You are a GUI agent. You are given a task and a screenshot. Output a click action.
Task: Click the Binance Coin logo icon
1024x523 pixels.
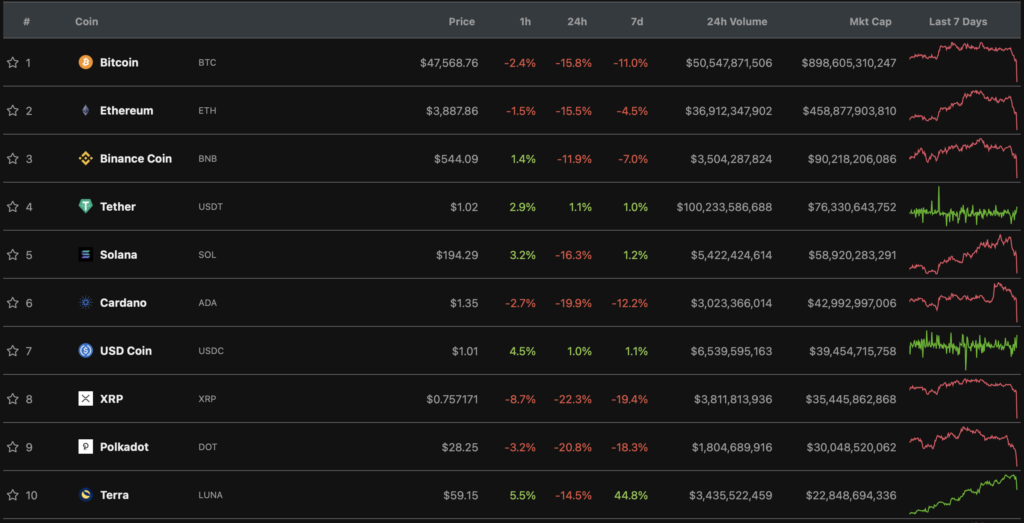click(86, 159)
